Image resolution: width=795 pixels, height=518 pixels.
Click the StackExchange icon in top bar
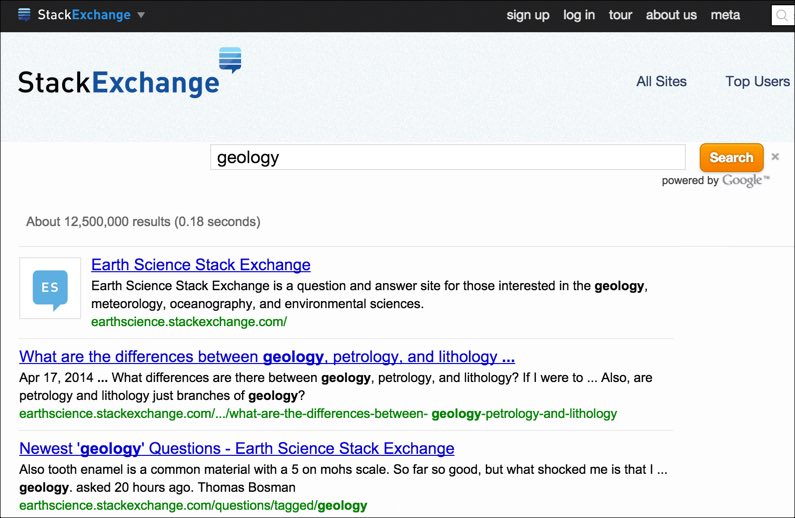coord(24,15)
